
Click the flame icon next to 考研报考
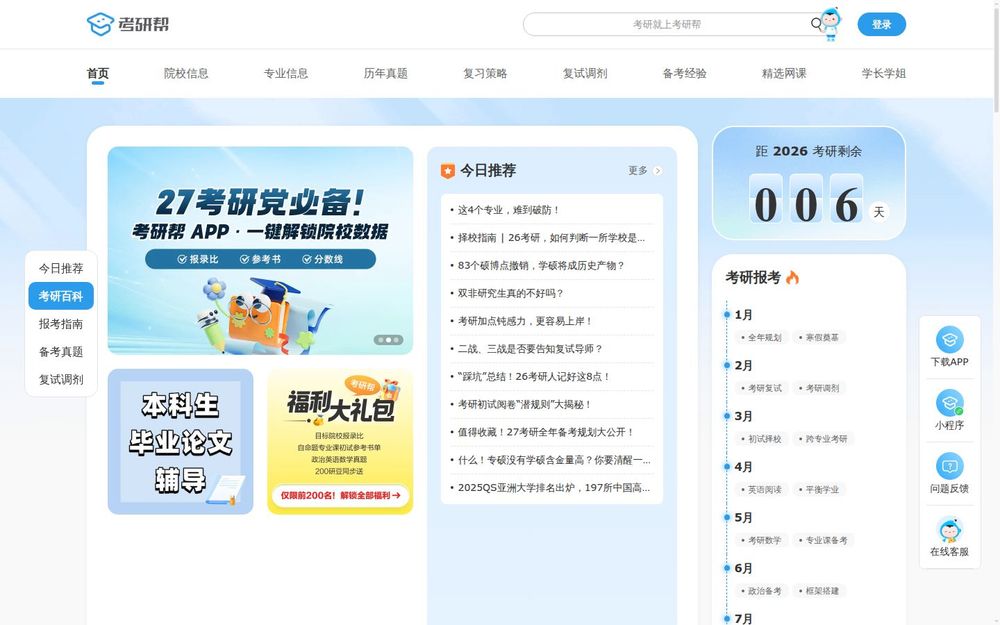coord(792,277)
